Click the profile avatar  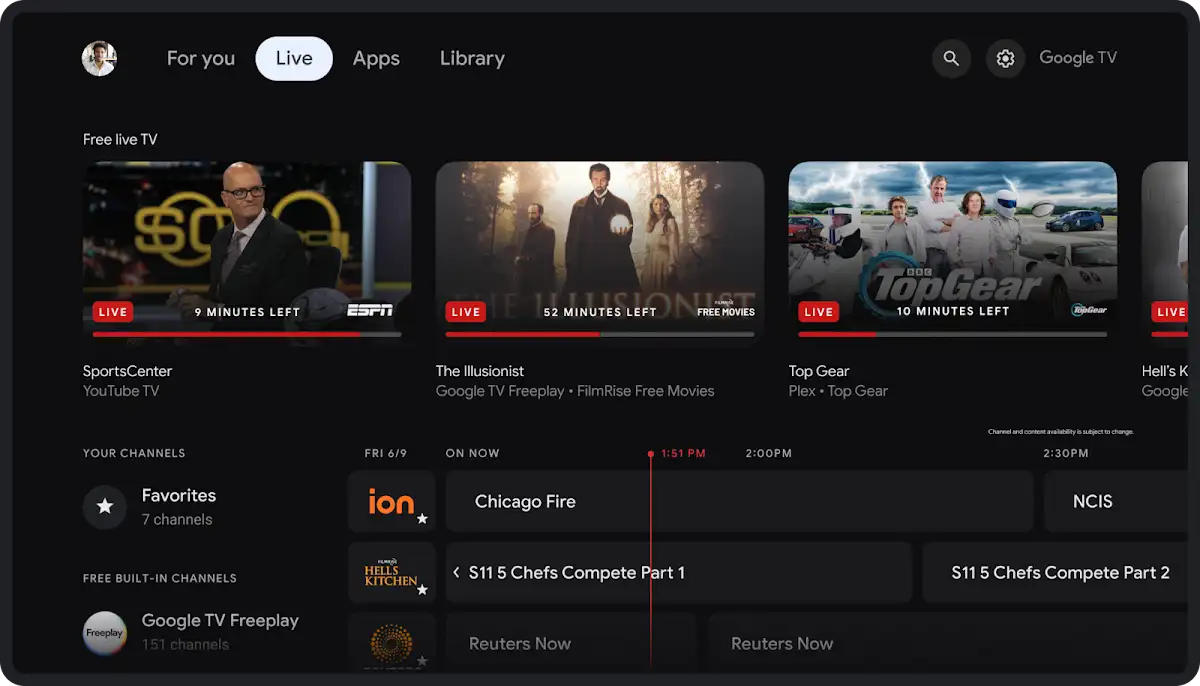[98, 58]
